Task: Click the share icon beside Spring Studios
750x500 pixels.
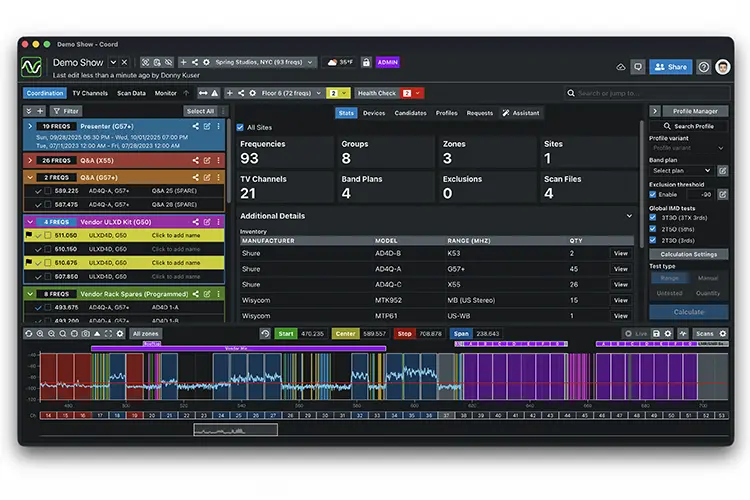Action: click(195, 62)
